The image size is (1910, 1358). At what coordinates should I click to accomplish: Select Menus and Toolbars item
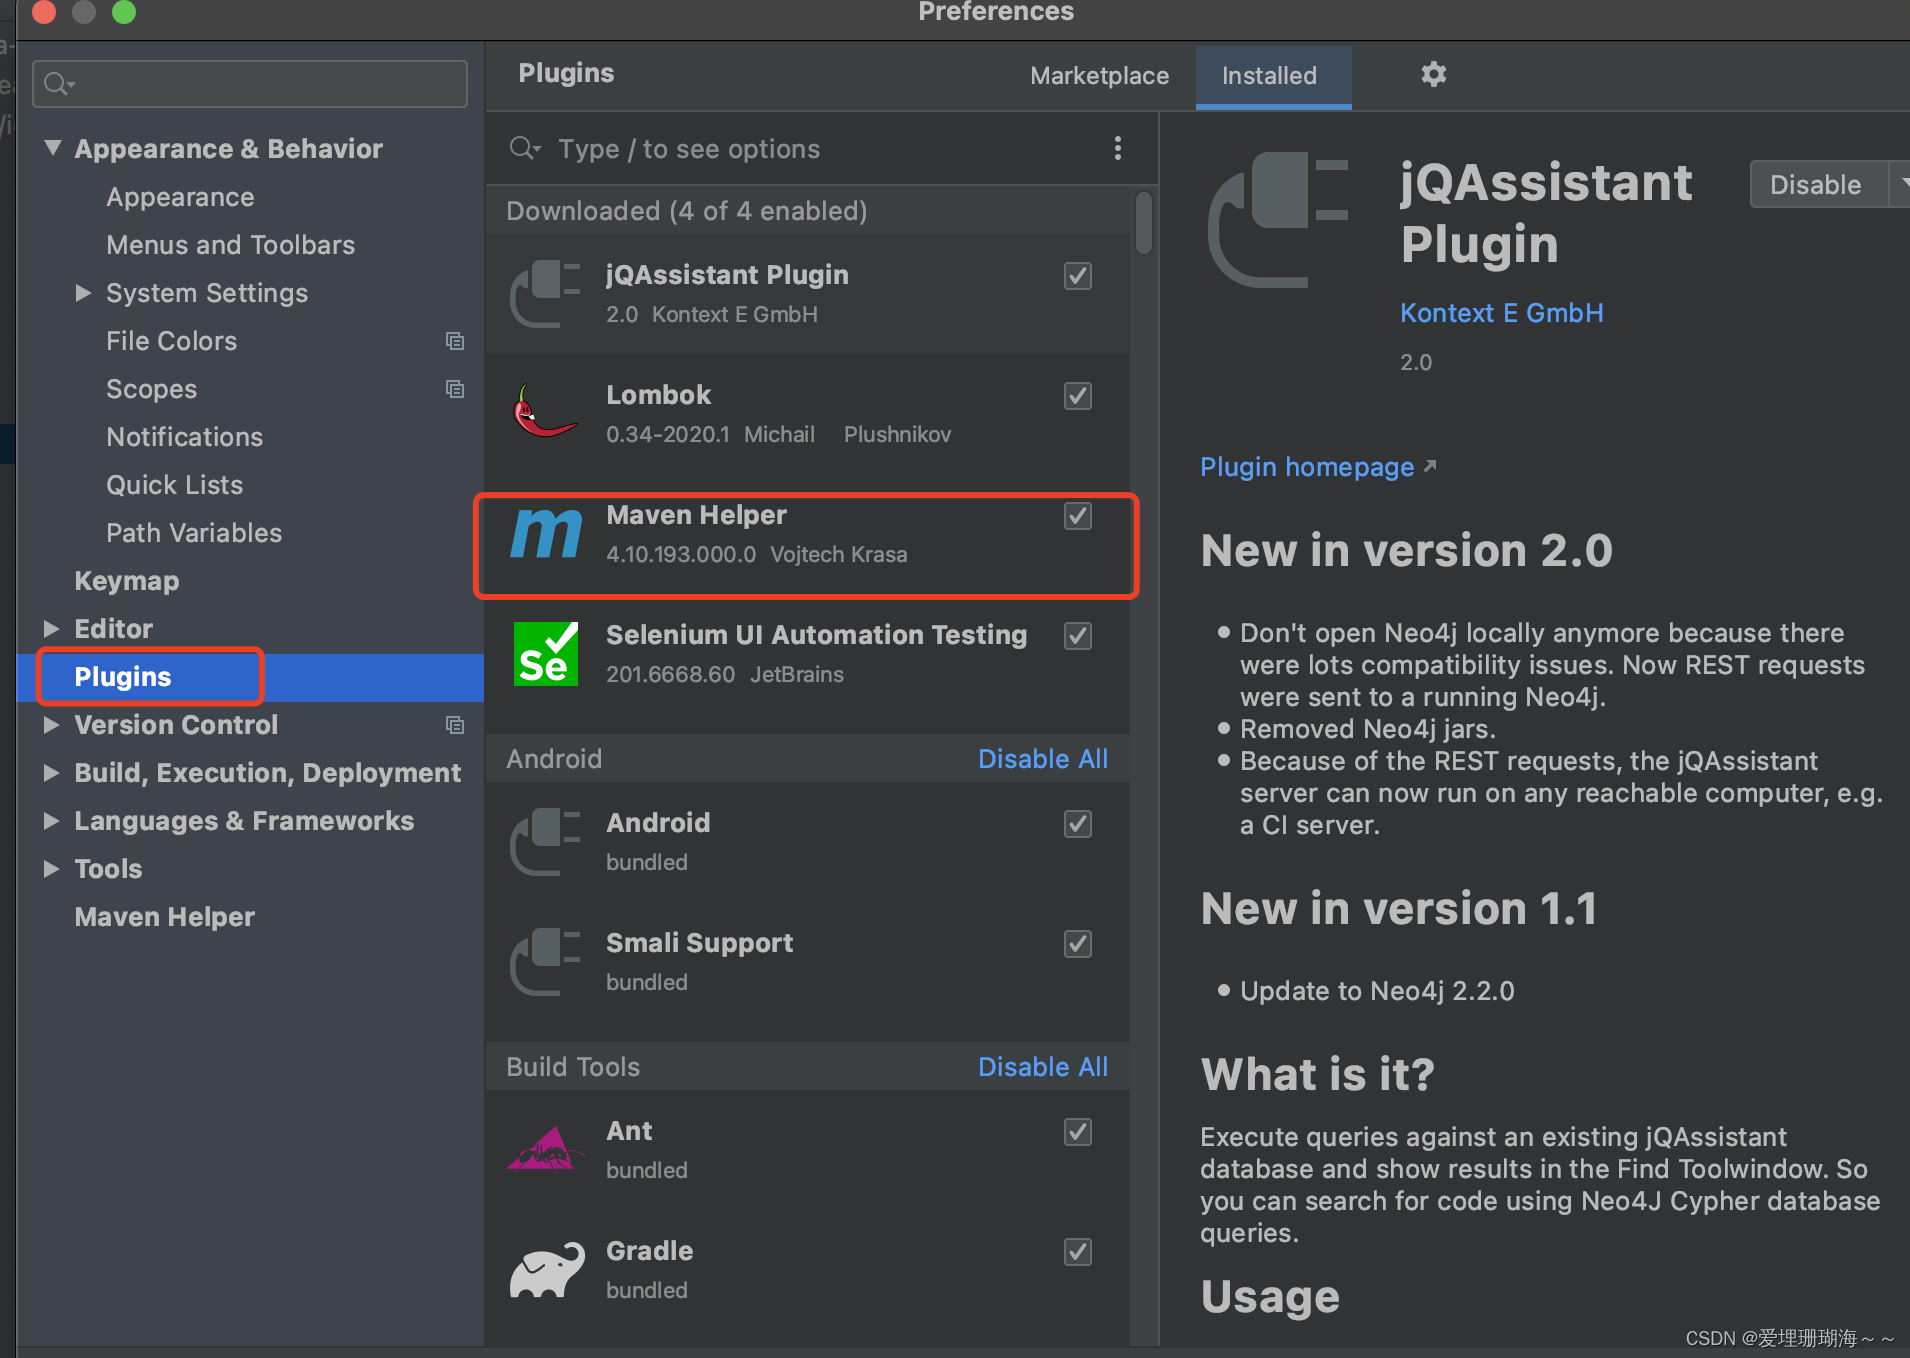pyautogui.click(x=231, y=245)
